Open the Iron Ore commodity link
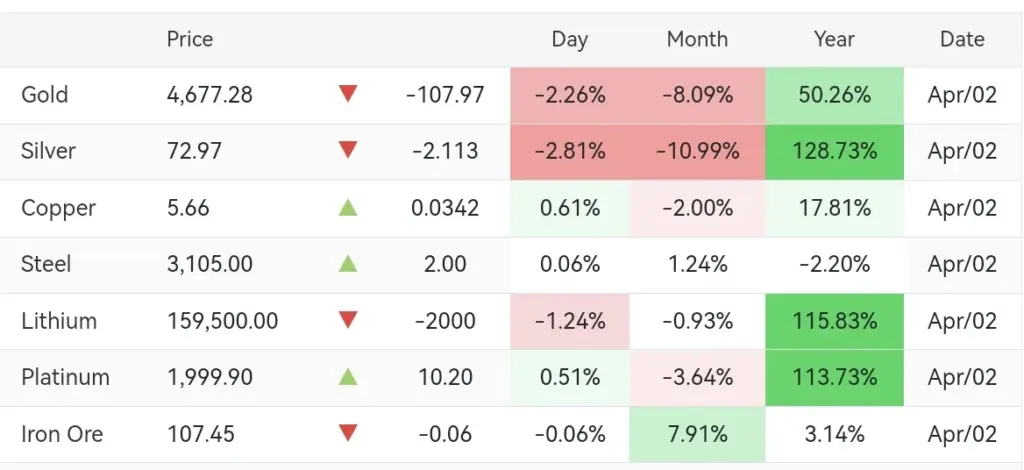The image size is (1024, 470). pyautogui.click(x=62, y=434)
